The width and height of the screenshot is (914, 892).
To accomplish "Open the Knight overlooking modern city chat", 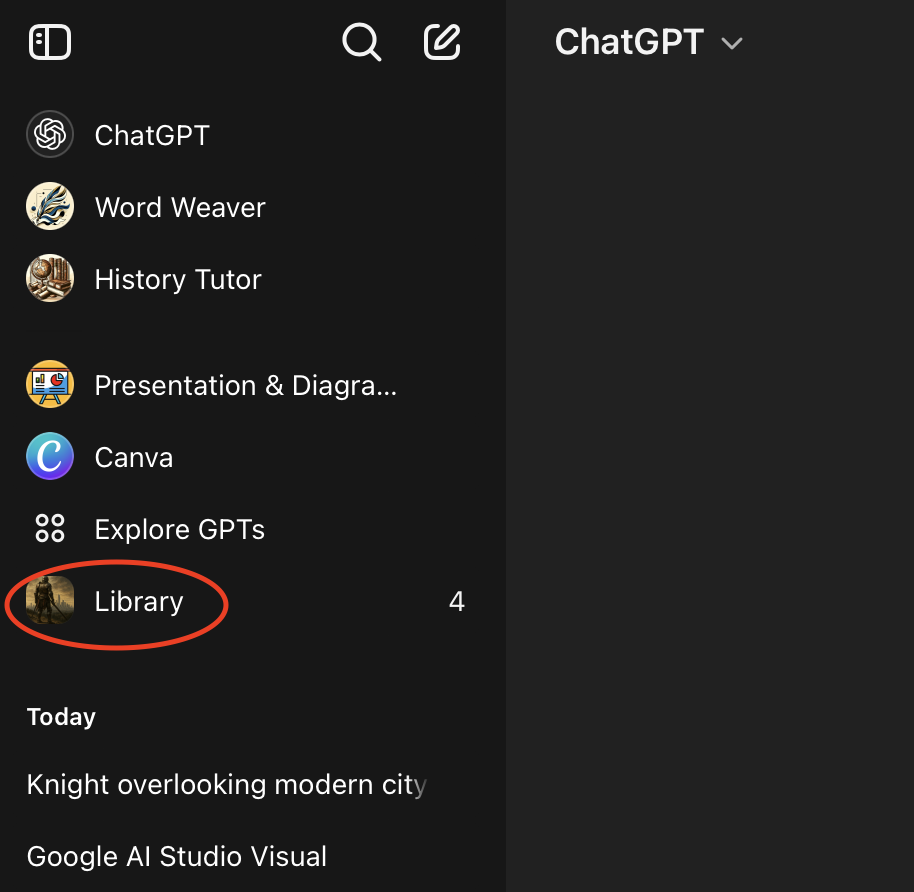I will point(226,785).
